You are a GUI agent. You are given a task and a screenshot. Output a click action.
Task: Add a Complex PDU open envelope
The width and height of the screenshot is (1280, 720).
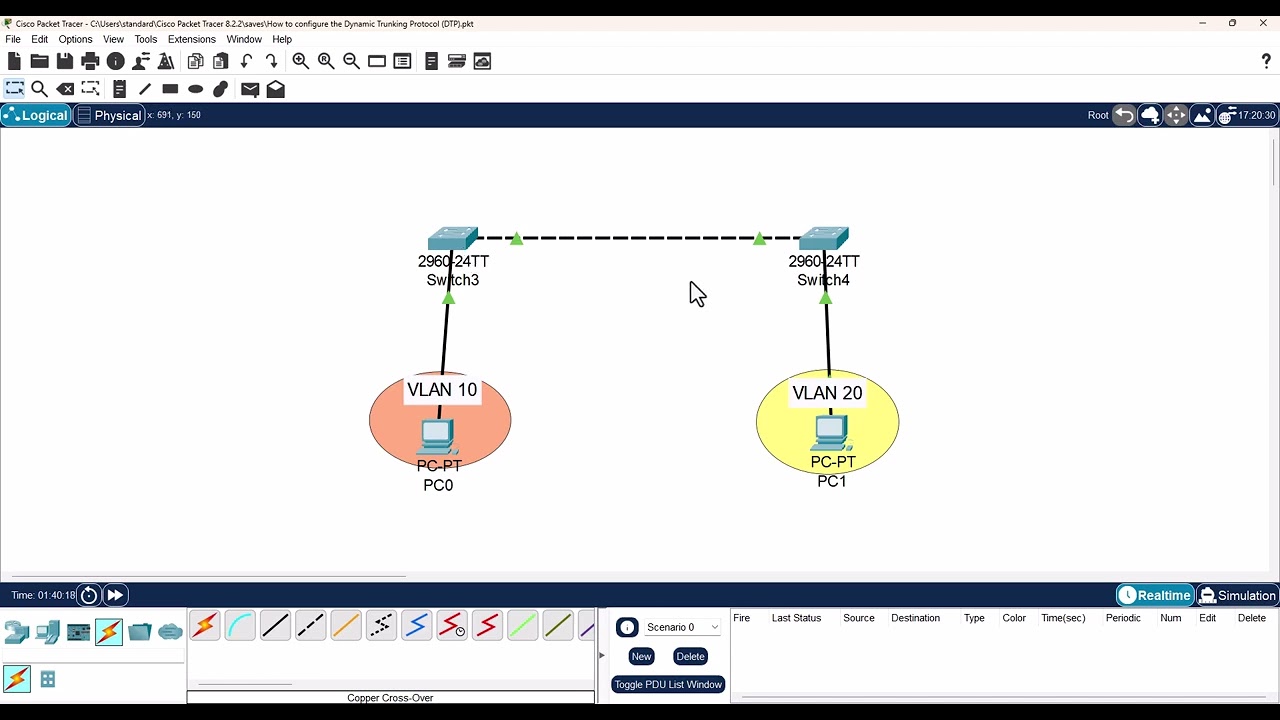click(x=276, y=89)
